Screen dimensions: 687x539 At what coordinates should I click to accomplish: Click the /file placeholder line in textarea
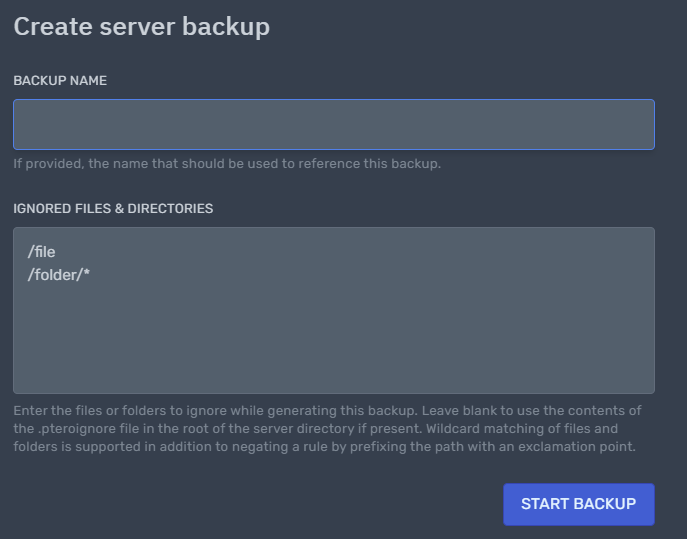[x=42, y=252]
